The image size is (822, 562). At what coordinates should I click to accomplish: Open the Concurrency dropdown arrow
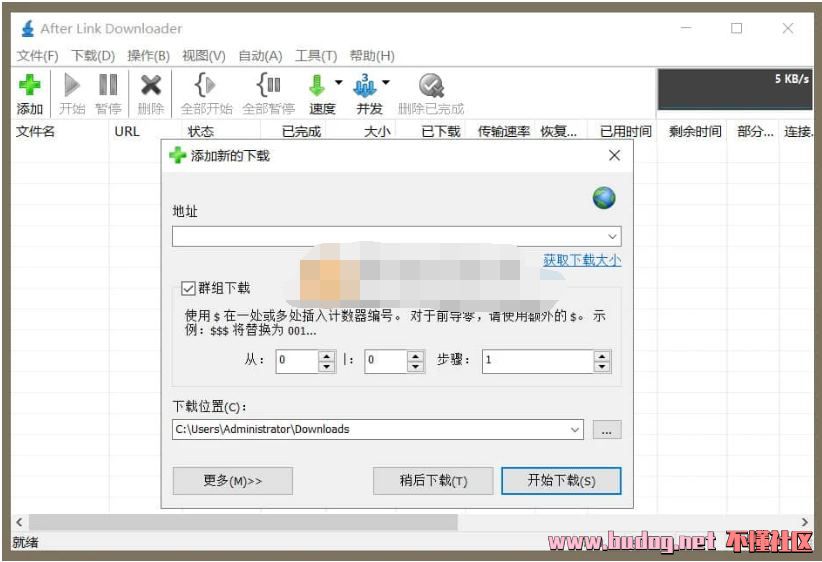pos(386,82)
